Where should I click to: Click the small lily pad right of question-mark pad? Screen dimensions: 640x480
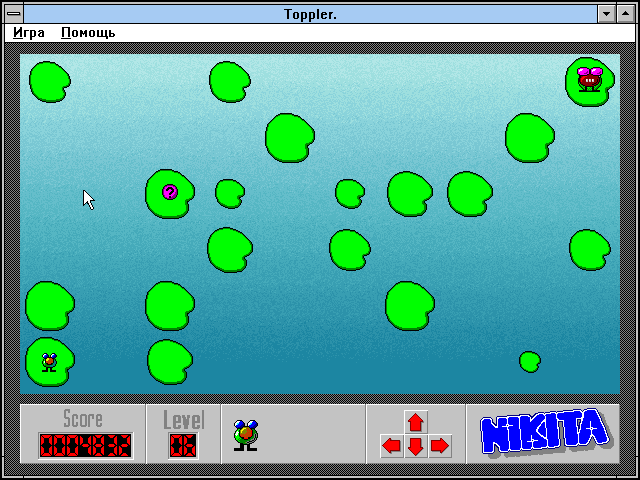(230, 193)
